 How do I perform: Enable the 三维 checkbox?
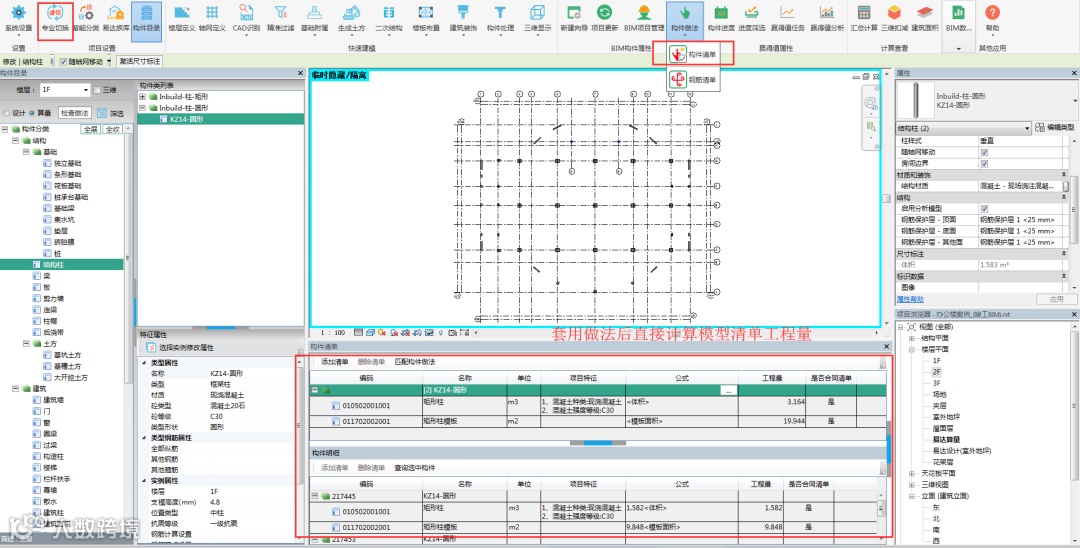click(97, 90)
